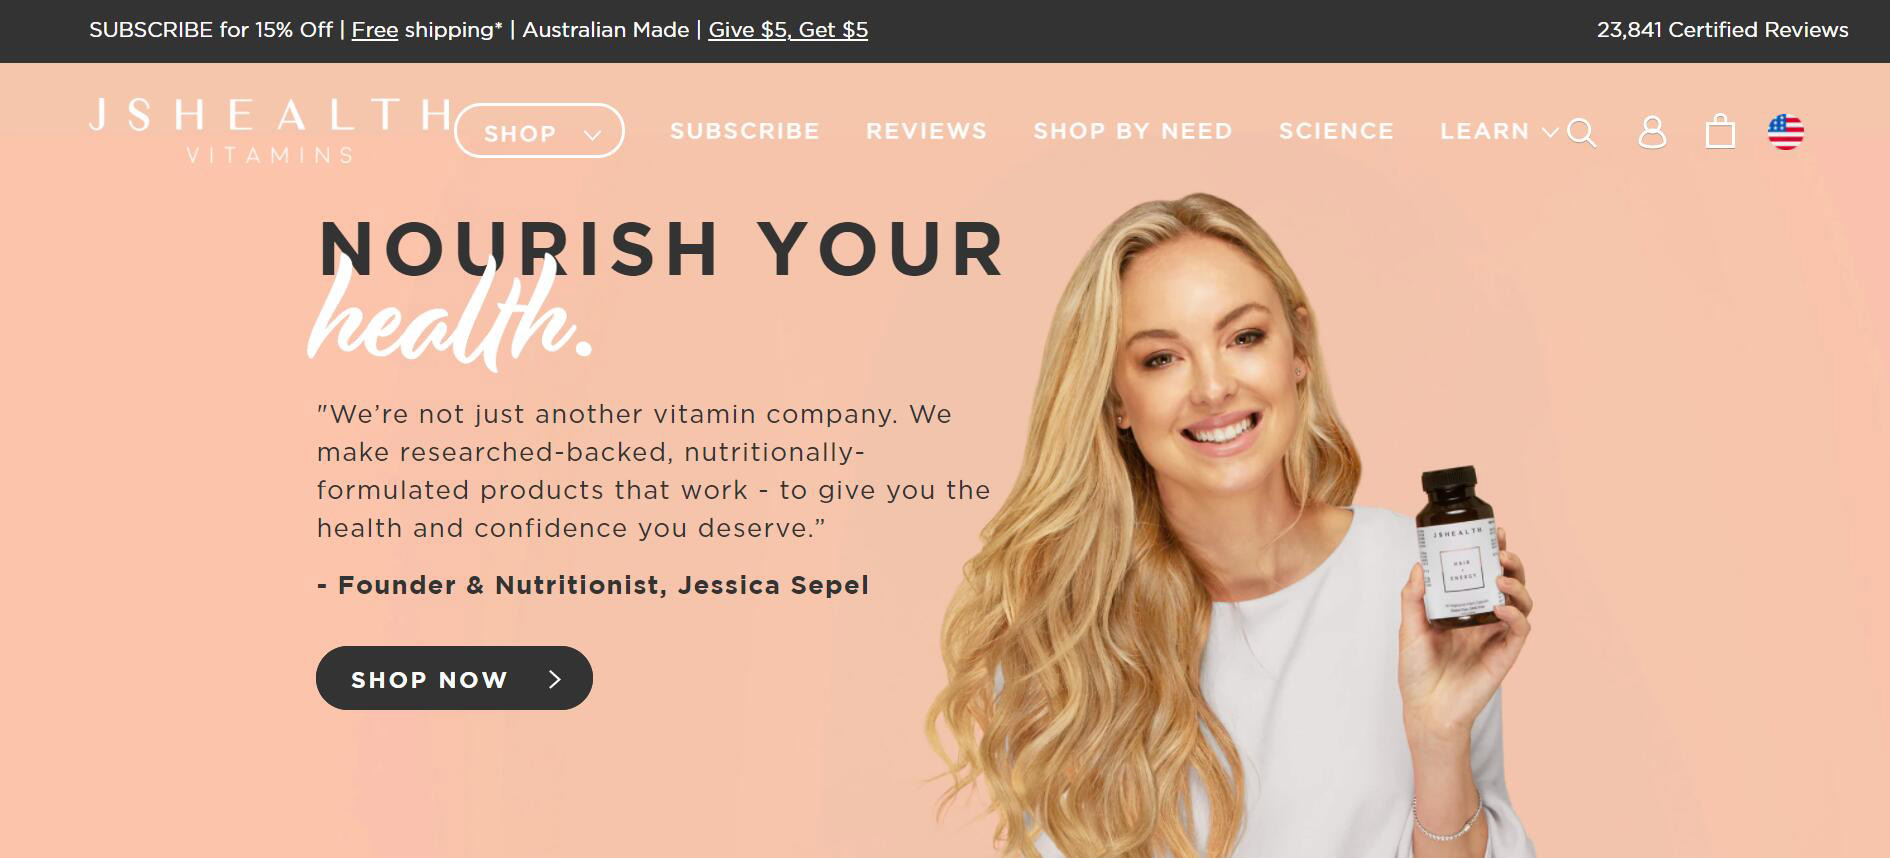The image size is (1890, 858).
Task: Open the Give $5, Get $5 link
Action: click(788, 30)
